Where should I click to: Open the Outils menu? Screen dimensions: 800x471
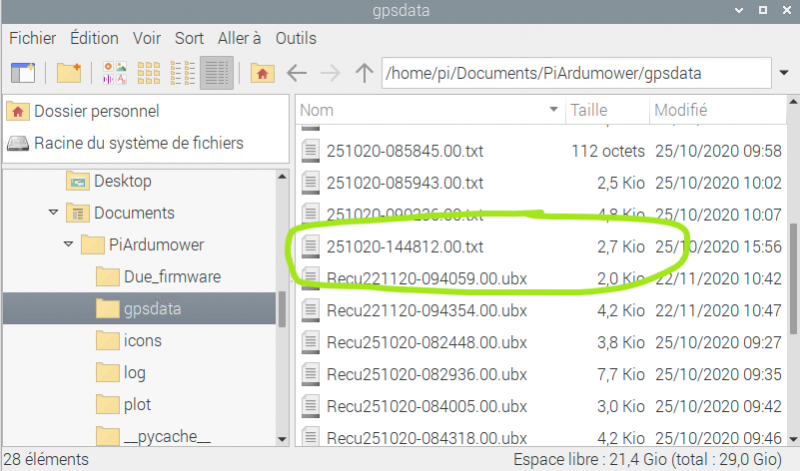296,38
